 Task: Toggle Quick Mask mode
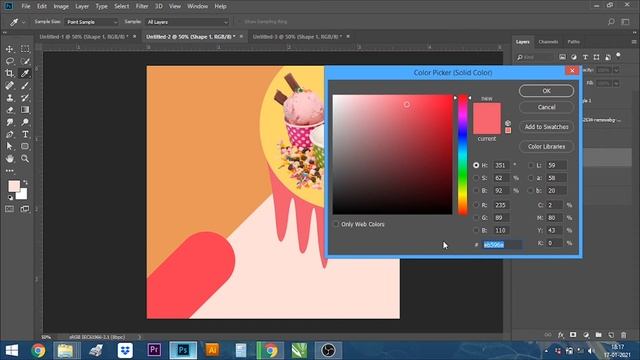point(9,209)
